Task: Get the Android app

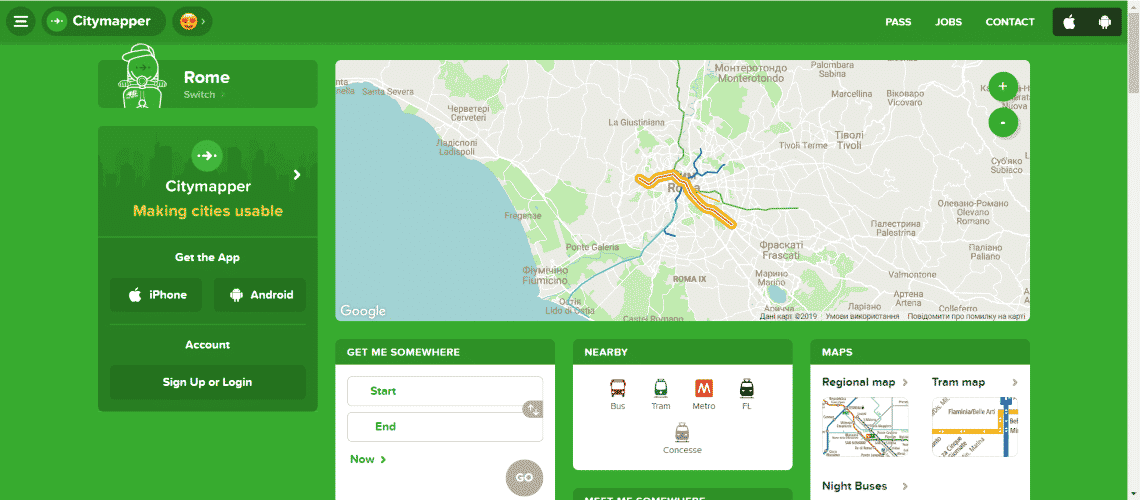Action: 260,295
